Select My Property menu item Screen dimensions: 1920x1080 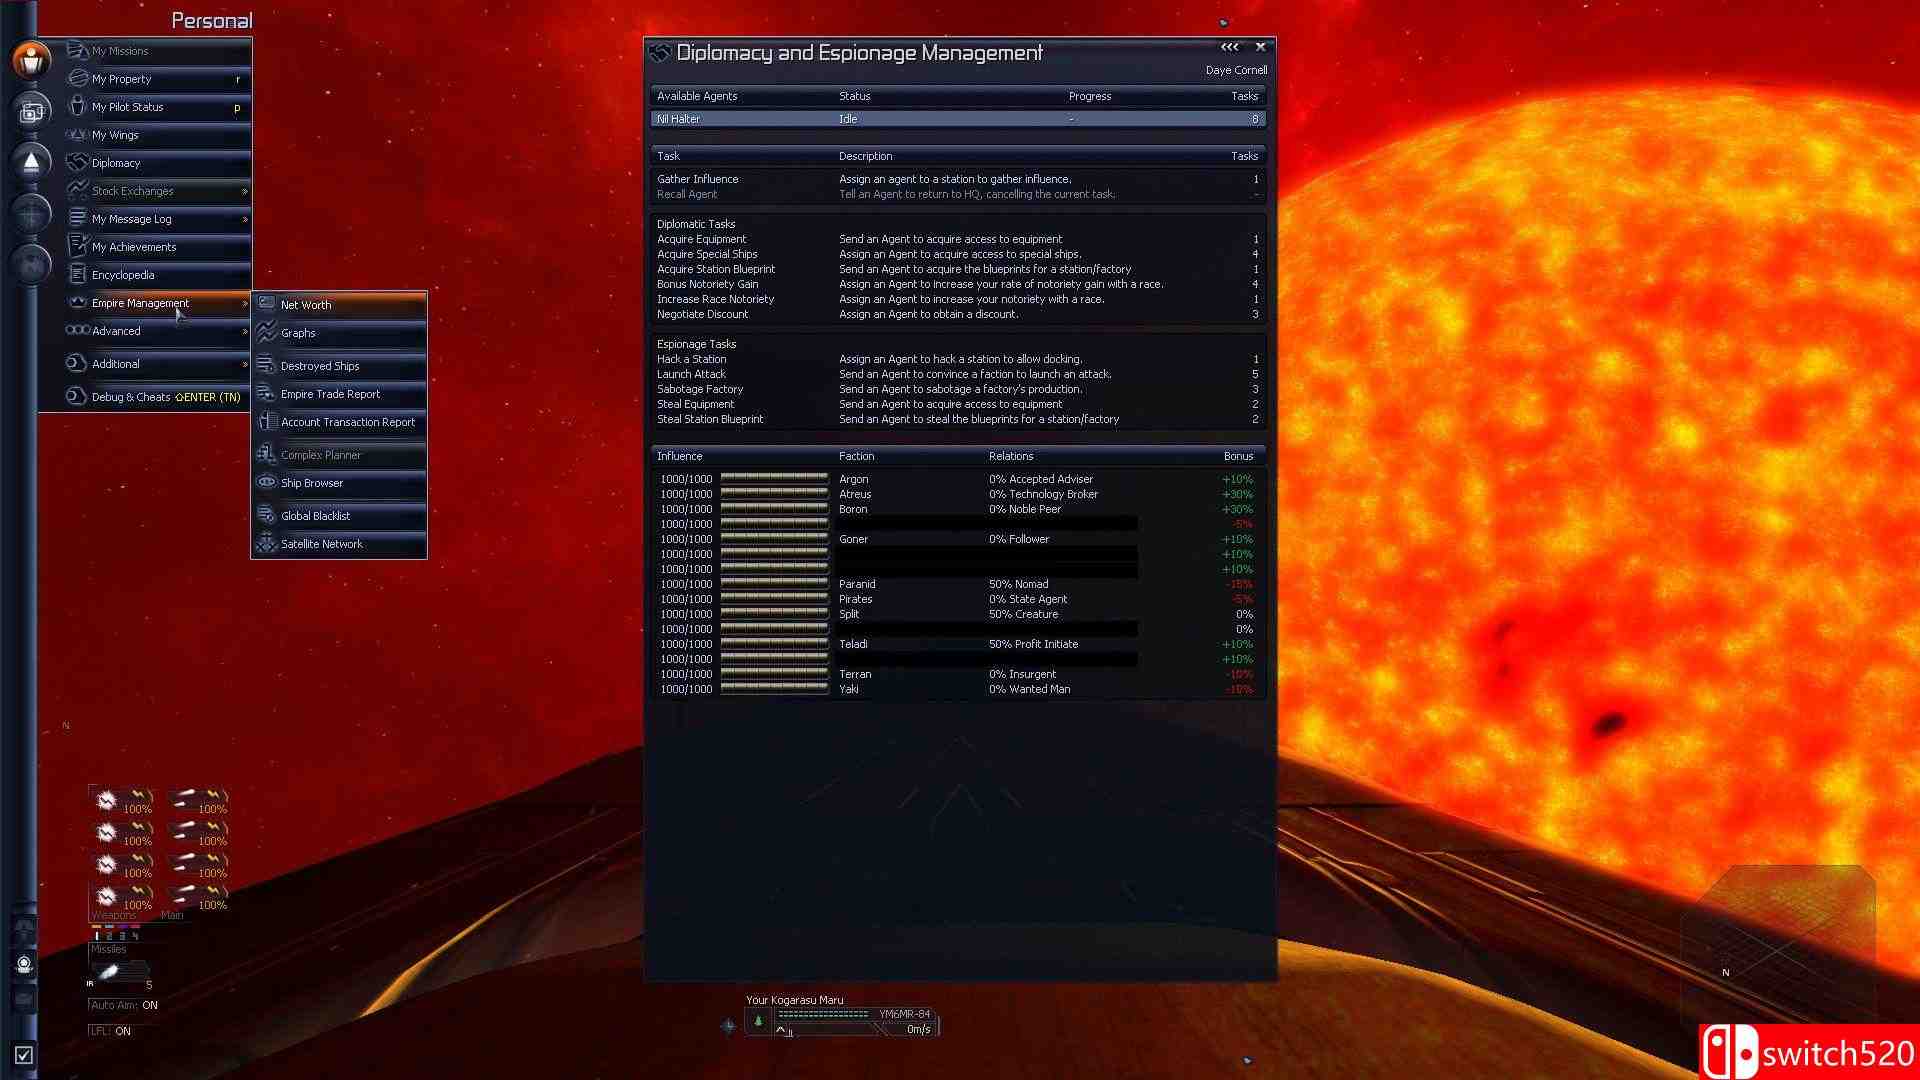pyautogui.click(x=121, y=78)
